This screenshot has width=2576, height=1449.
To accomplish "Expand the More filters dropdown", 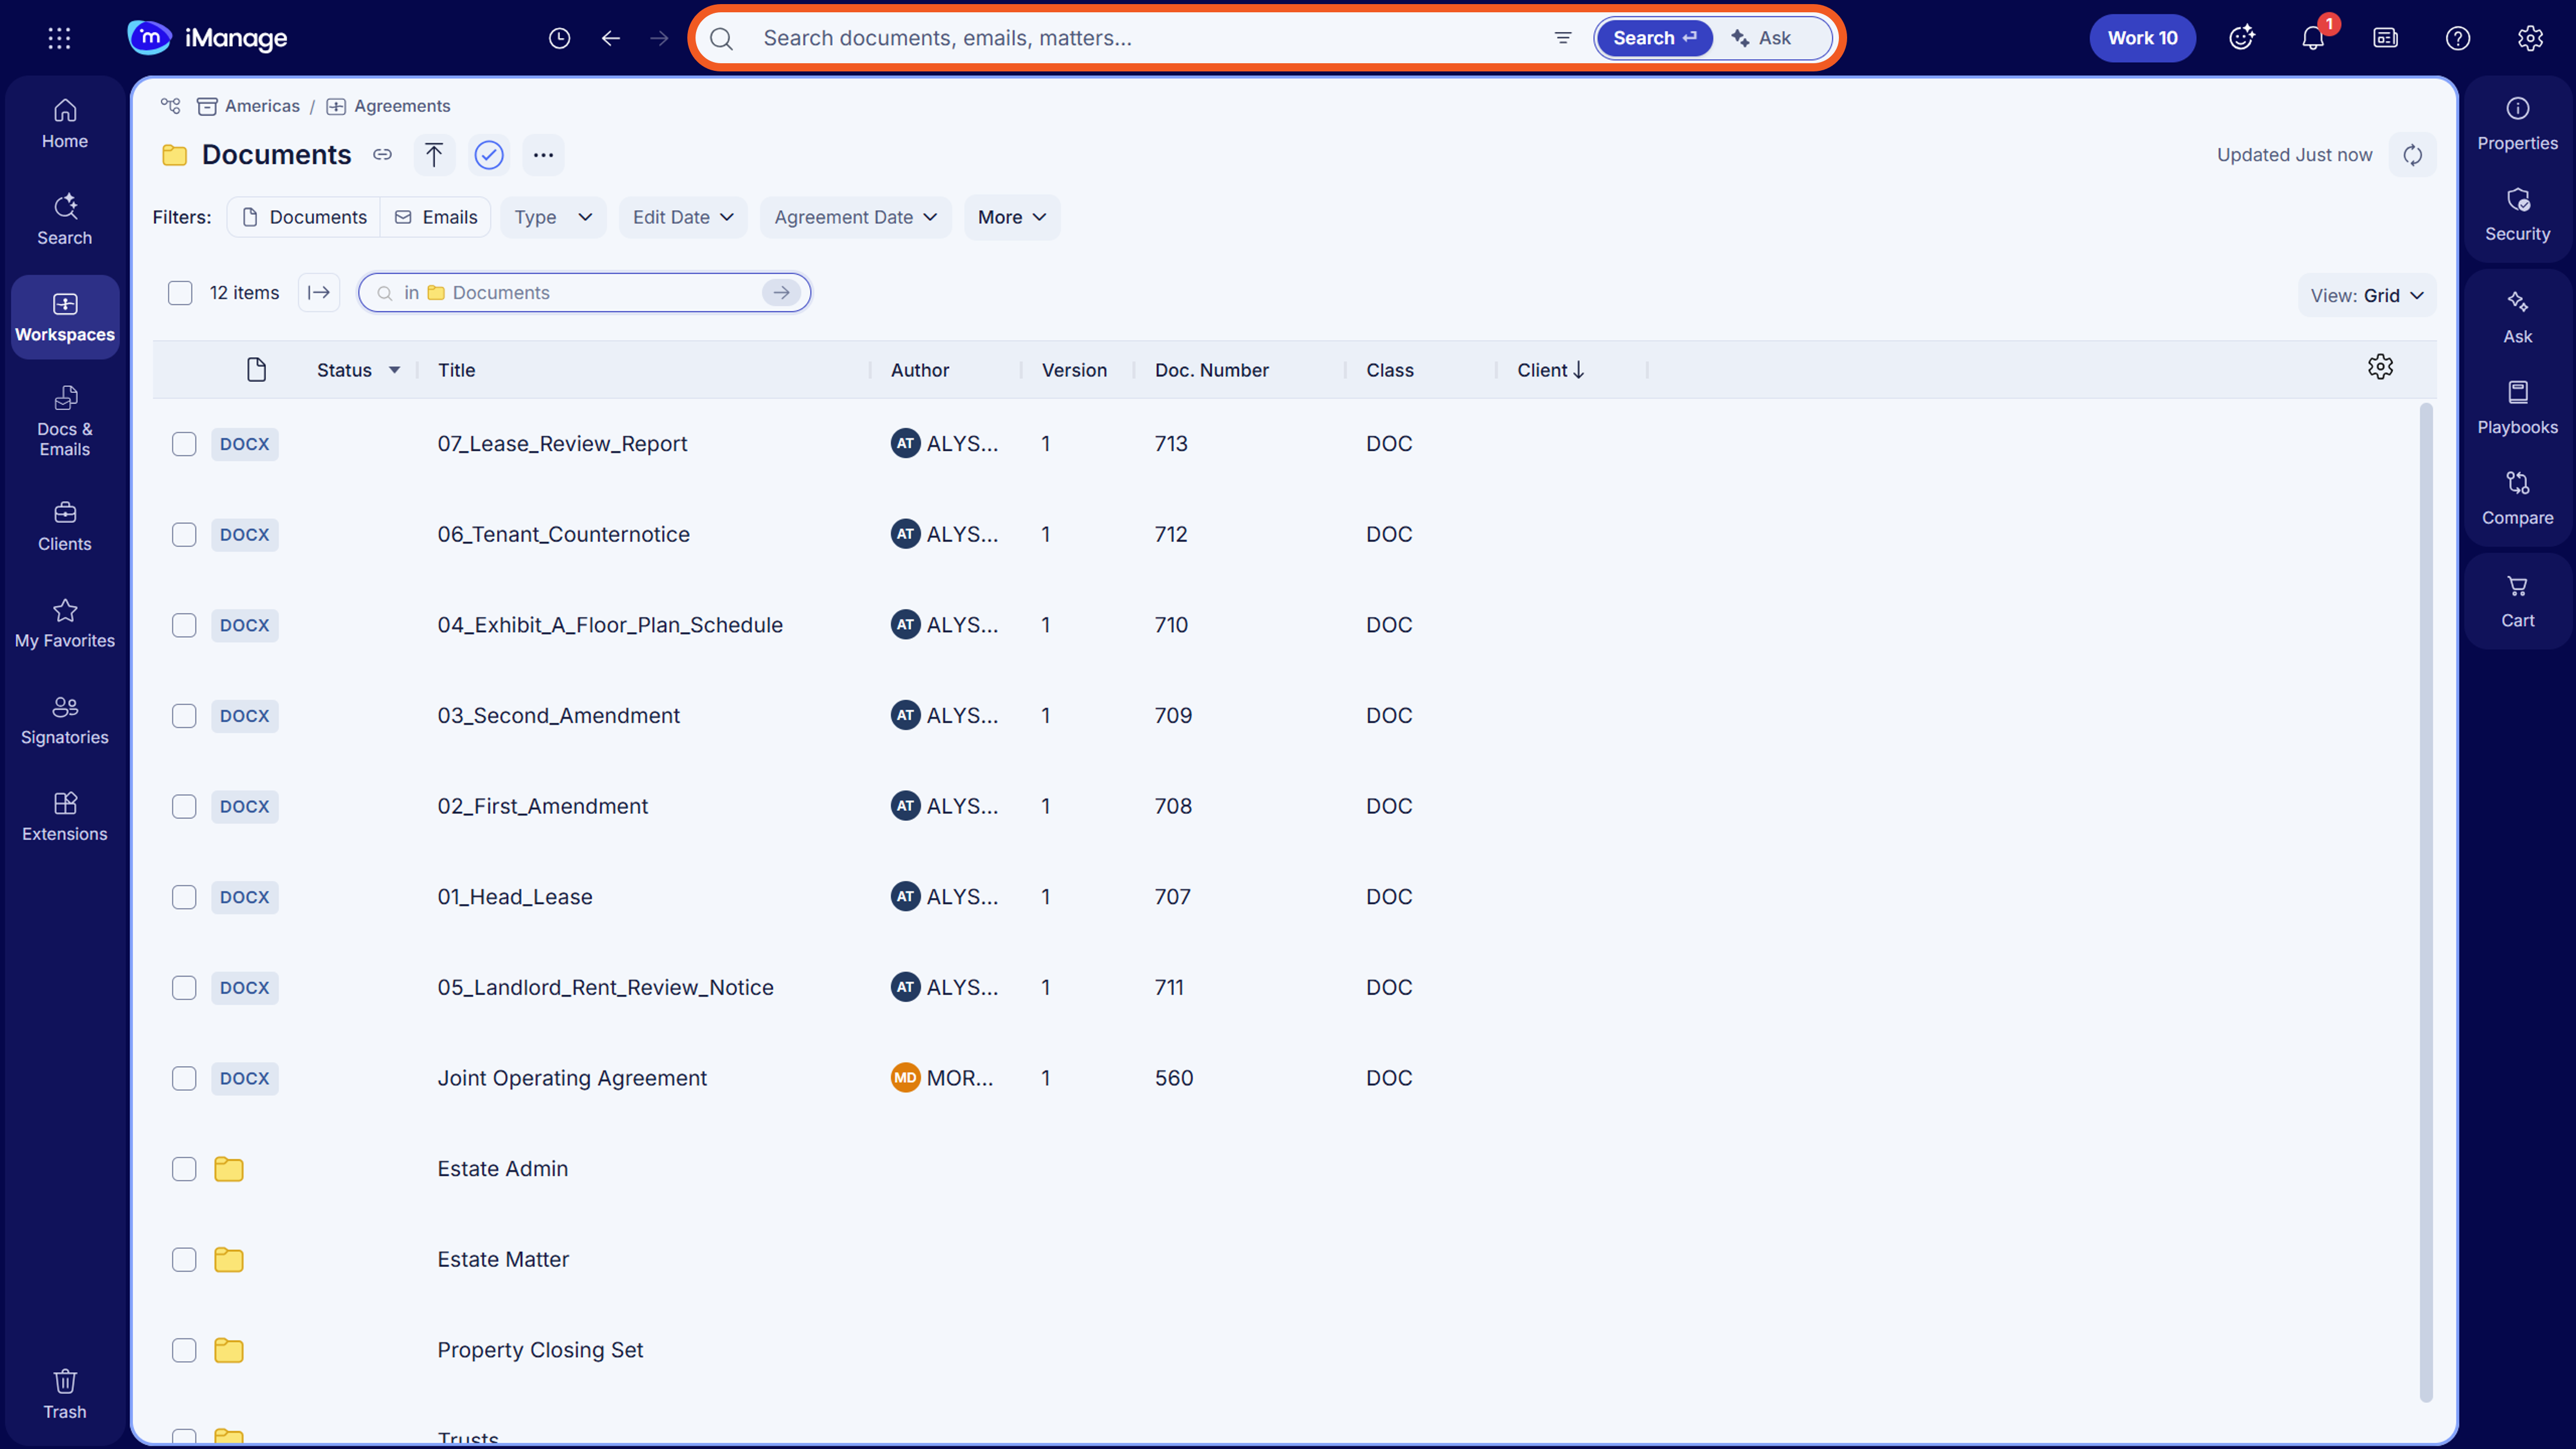I will 1012,217.
